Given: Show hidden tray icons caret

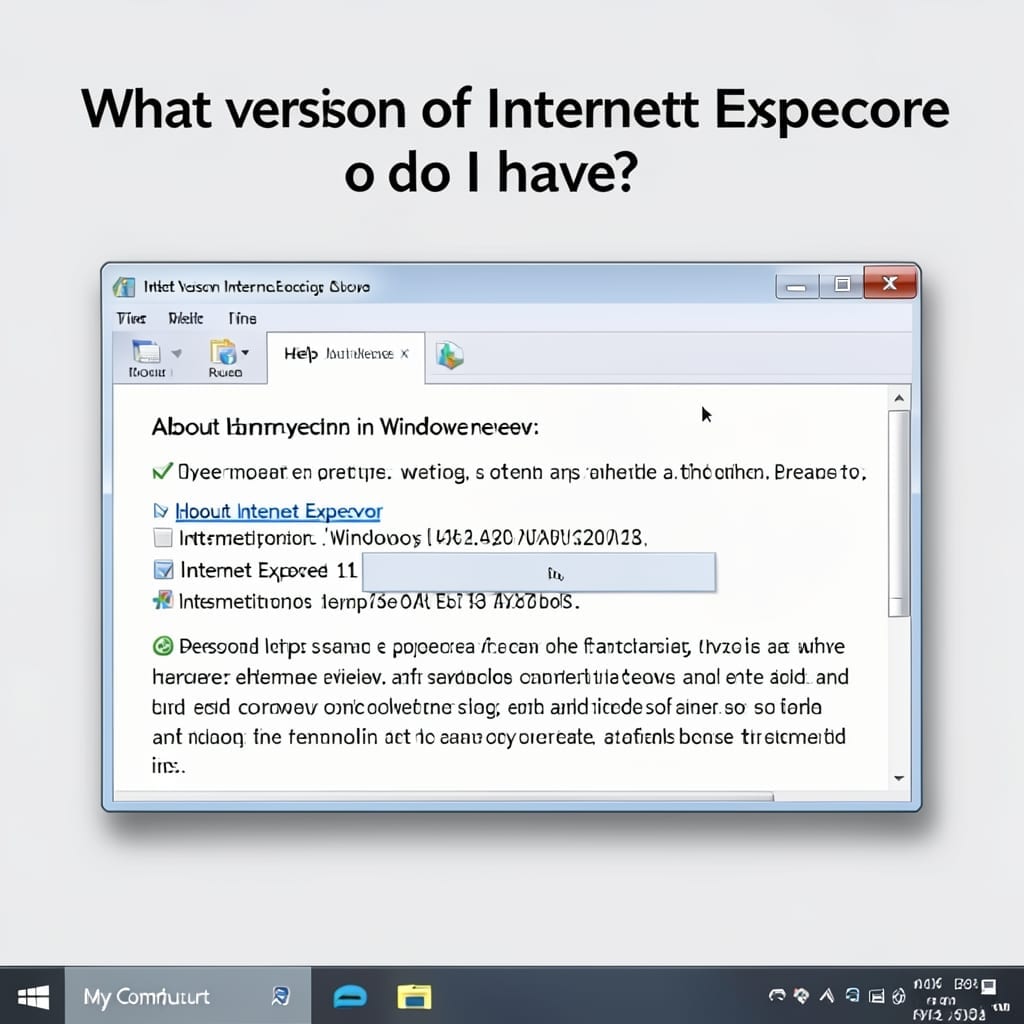Looking at the screenshot, I should pos(827,995).
